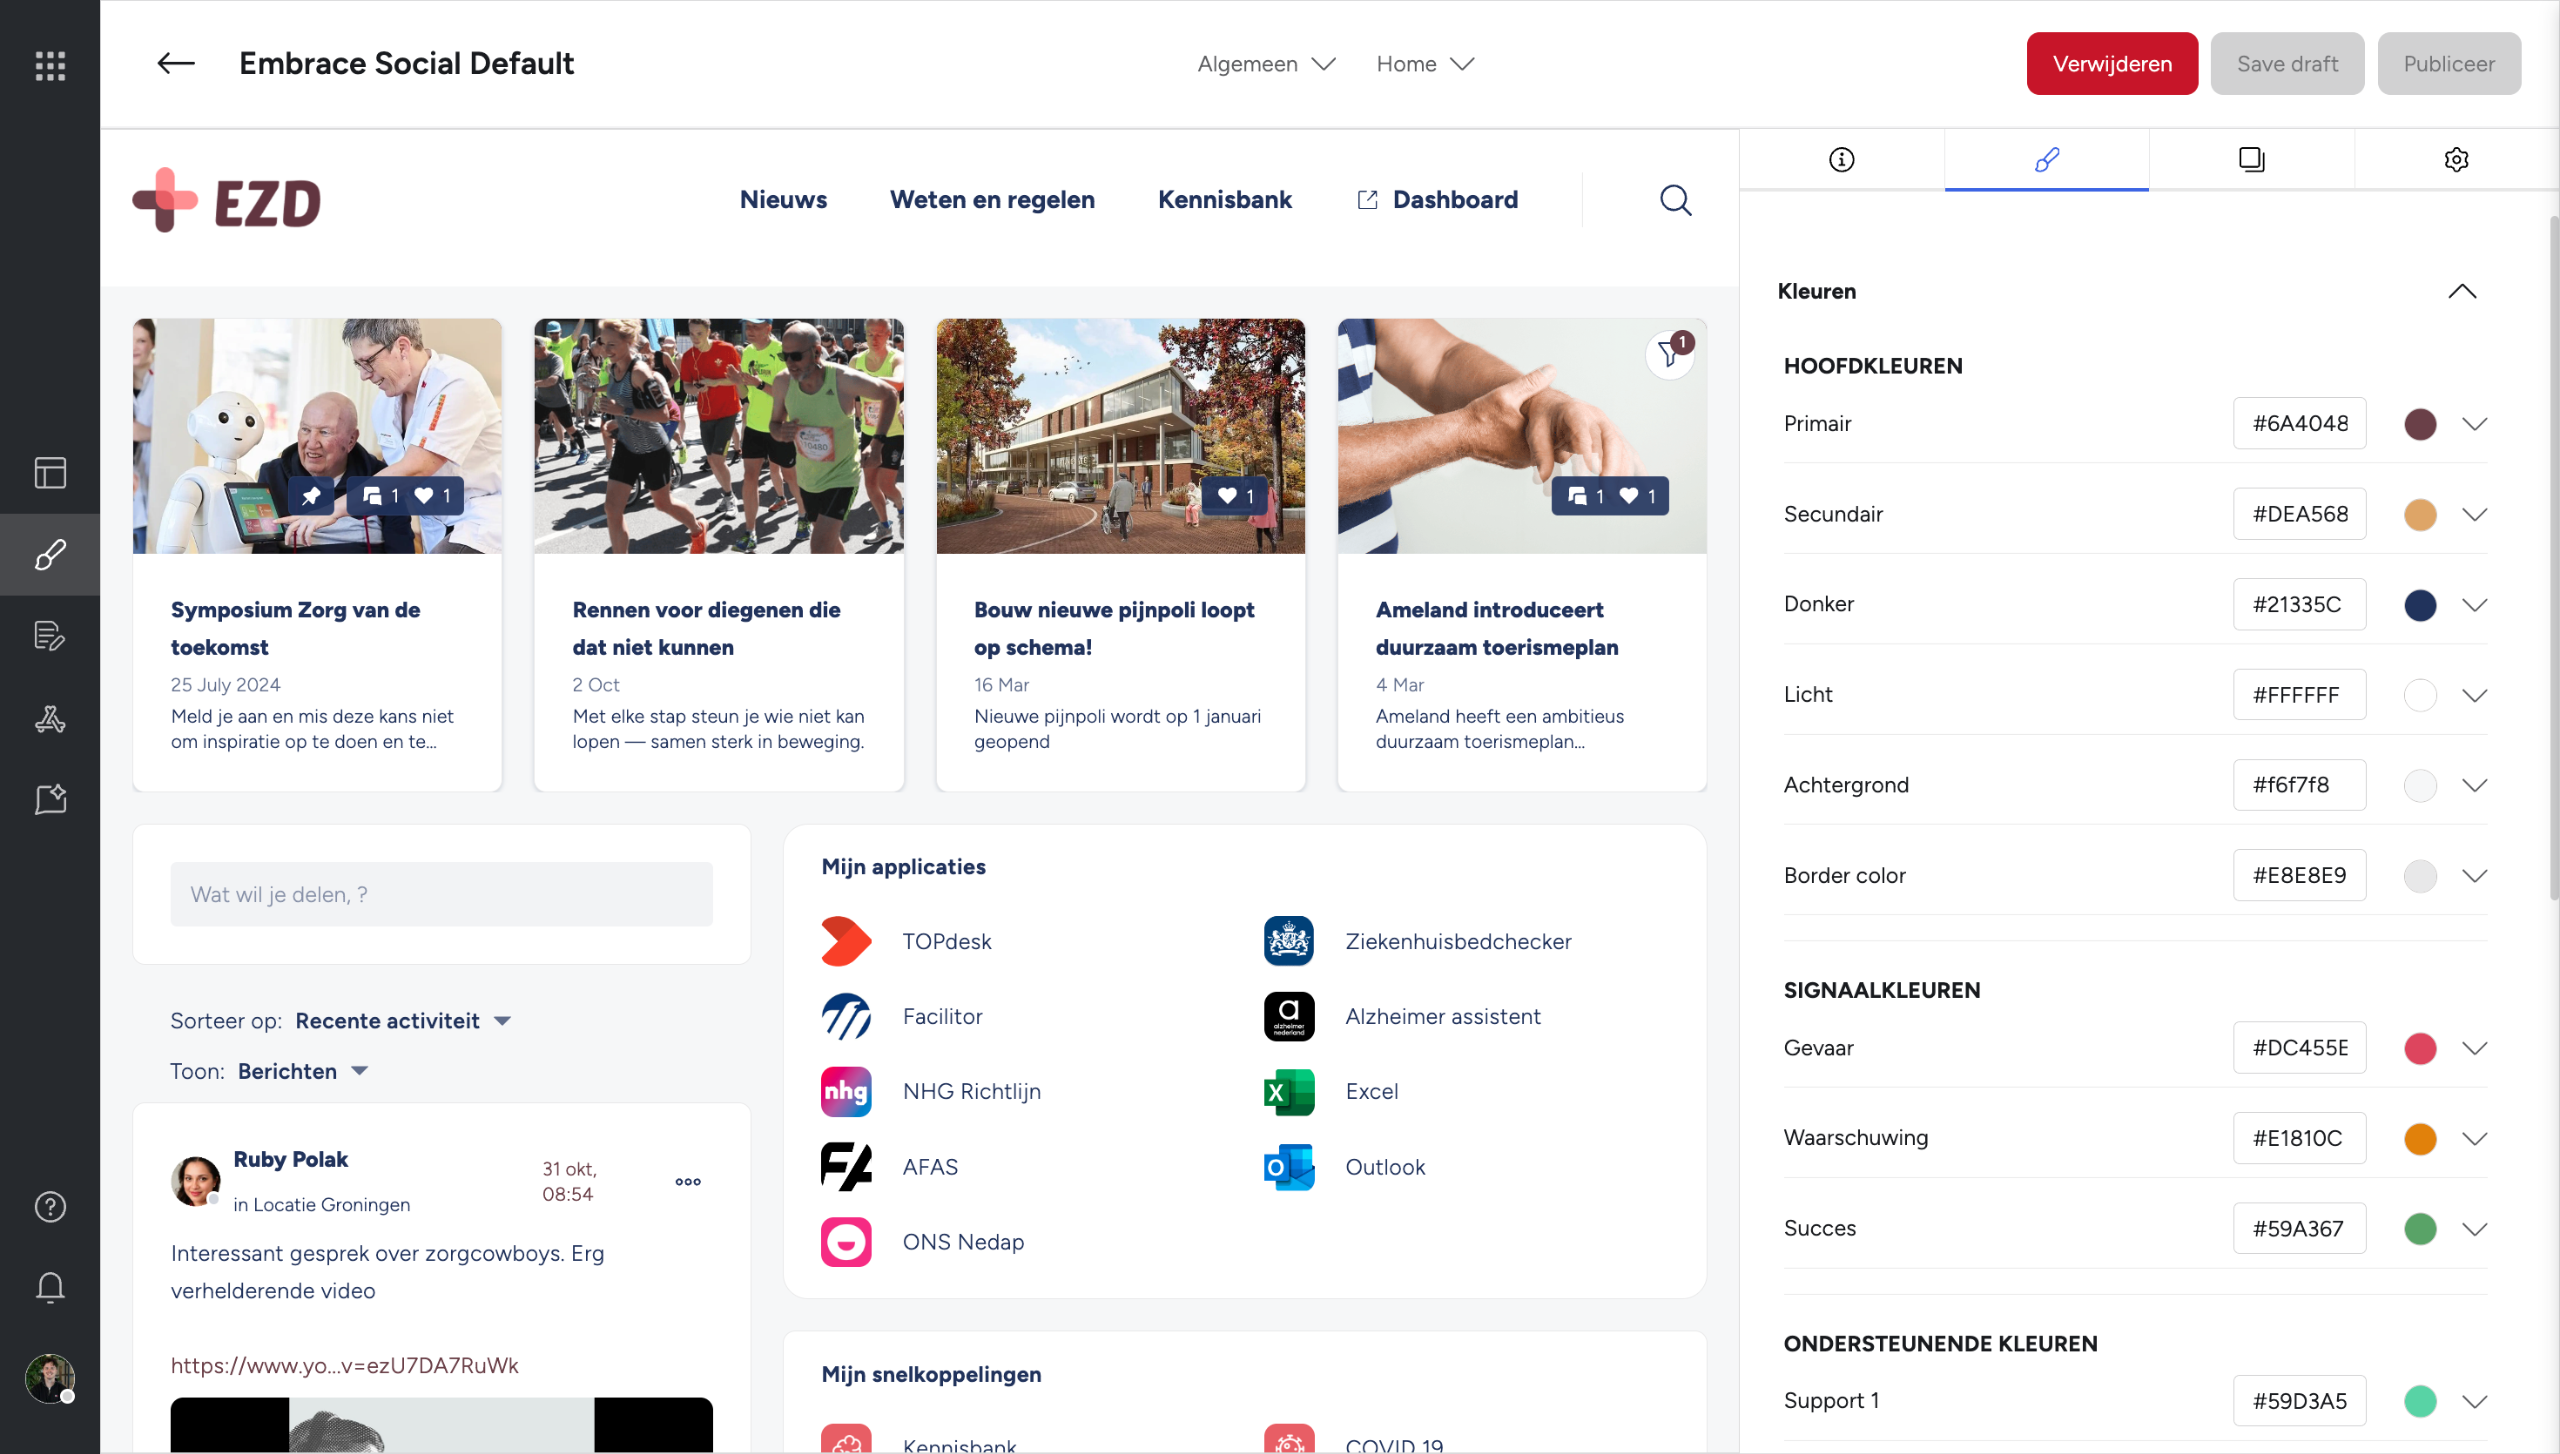Screen dimensions: 2560x1454
Task: Click the pin icon on Symposium card
Action: [x=311, y=496]
